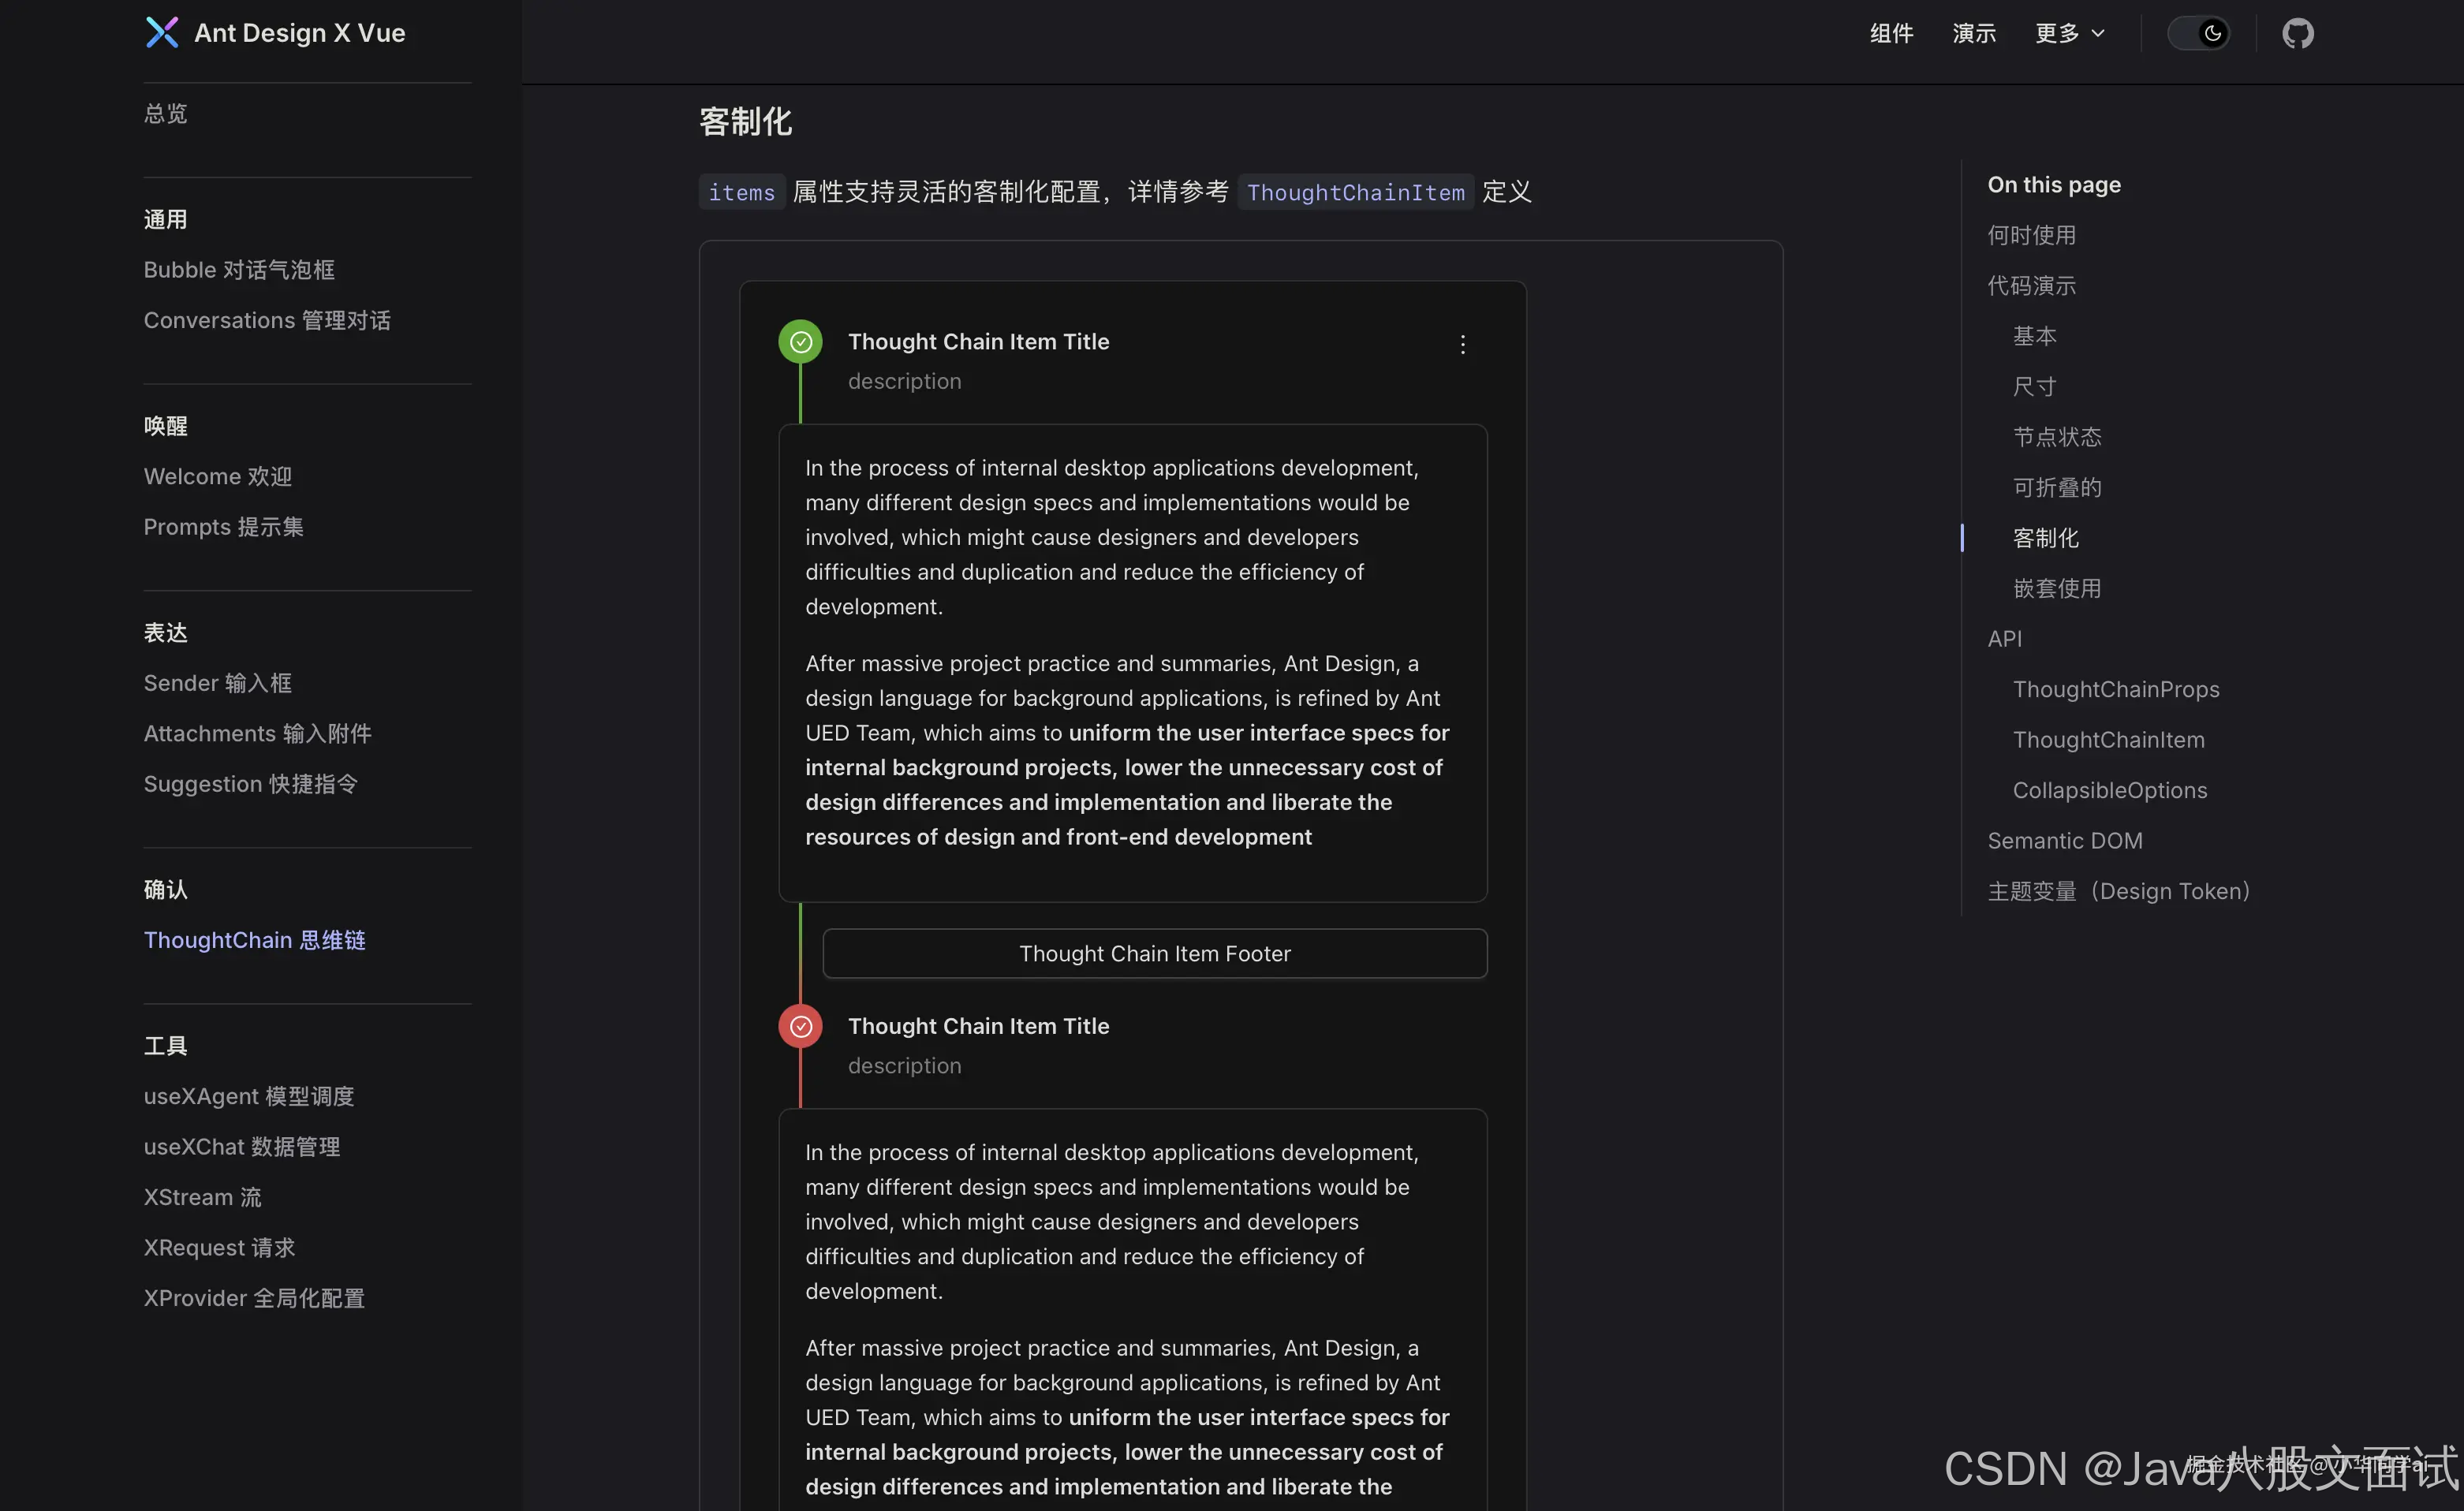Open Sender 输入框 in sidebar
The height and width of the screenshot is (1511, 2464).
[x=218, y=683]
